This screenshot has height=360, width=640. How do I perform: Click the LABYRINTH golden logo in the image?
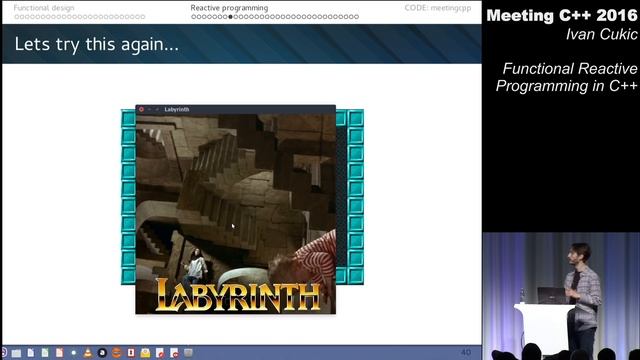[x=238, y=295]
